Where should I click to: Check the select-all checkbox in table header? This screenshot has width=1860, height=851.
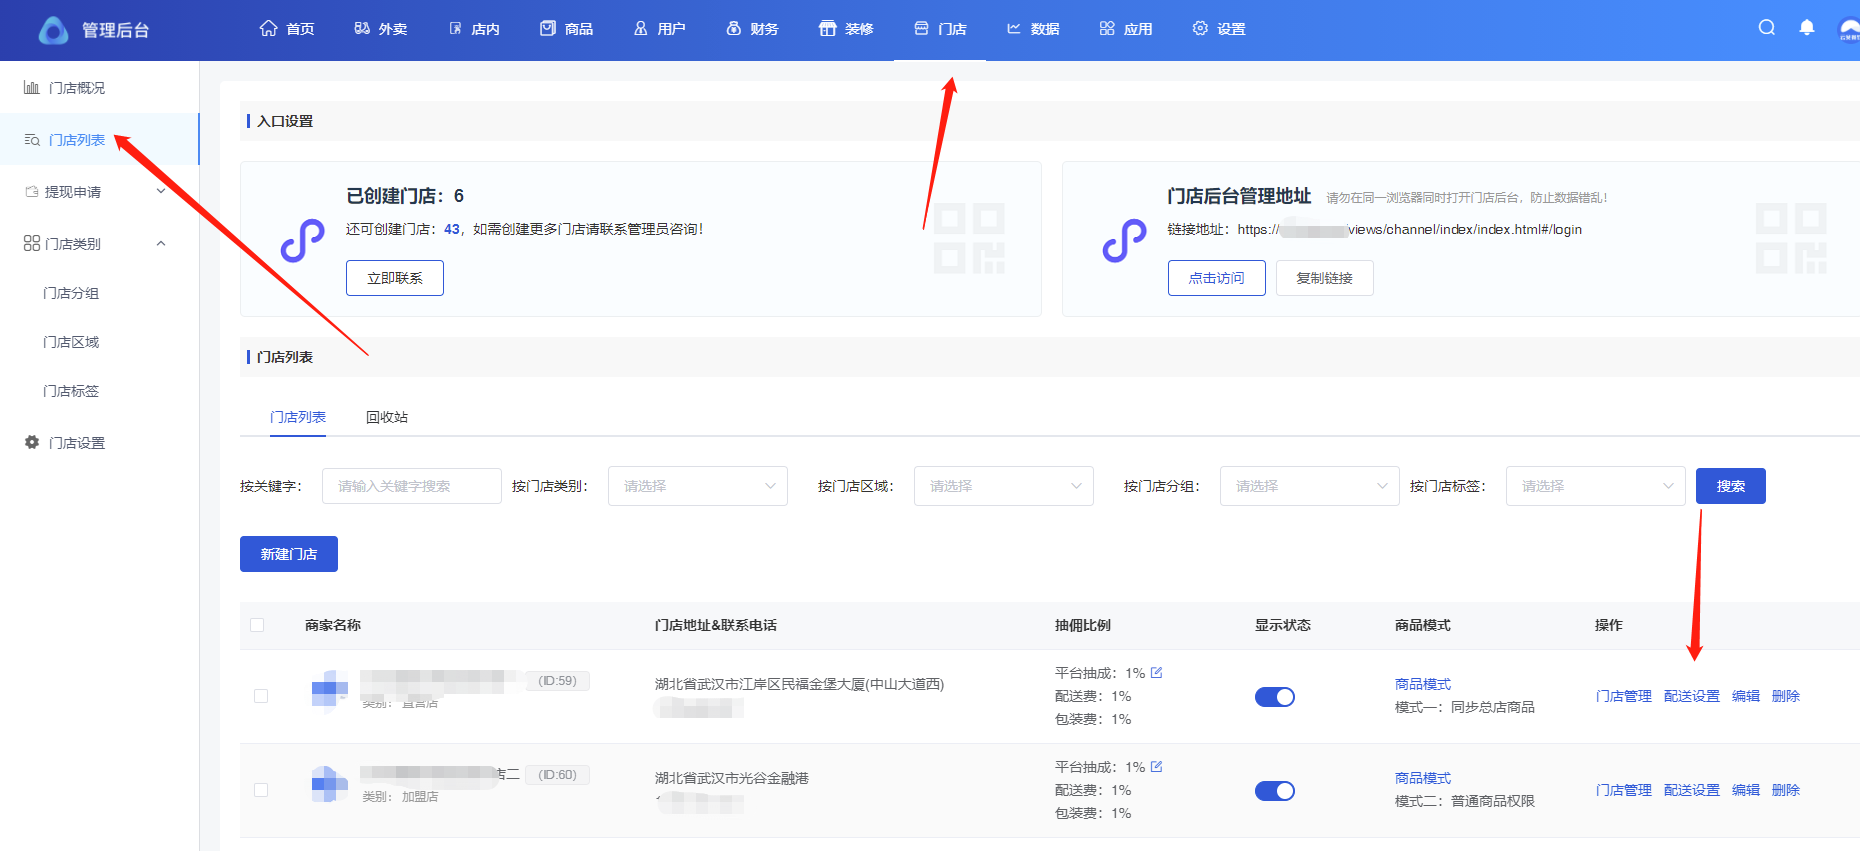[x=257, y=625]
